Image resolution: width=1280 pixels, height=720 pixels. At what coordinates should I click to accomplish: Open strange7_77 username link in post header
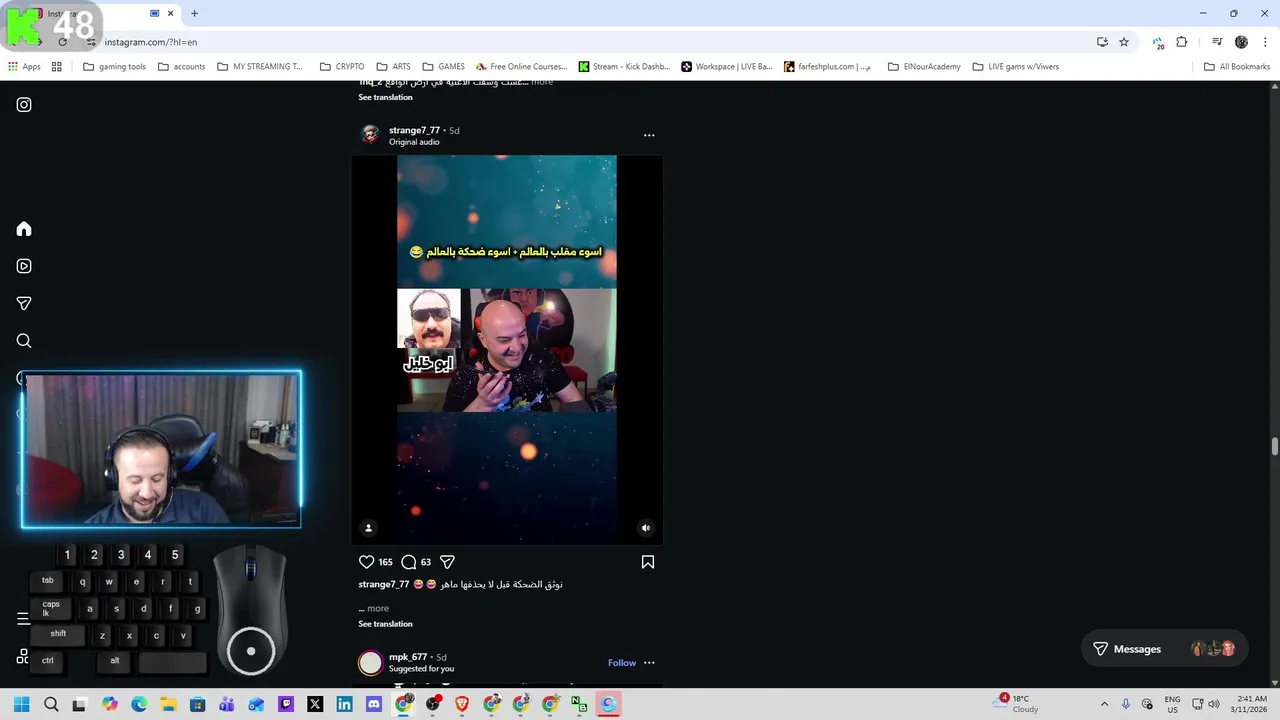(414, 130)
